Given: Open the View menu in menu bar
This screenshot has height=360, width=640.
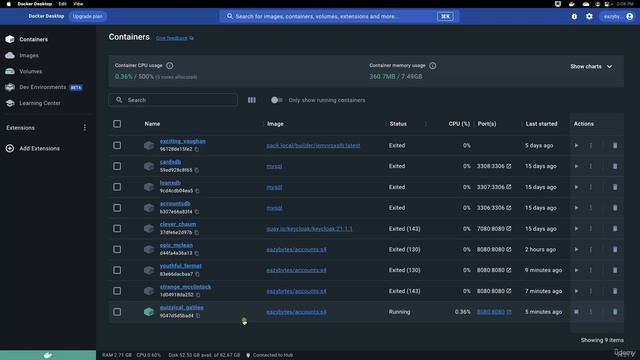Looking at the screenshot, I should (x=78, y=4).
